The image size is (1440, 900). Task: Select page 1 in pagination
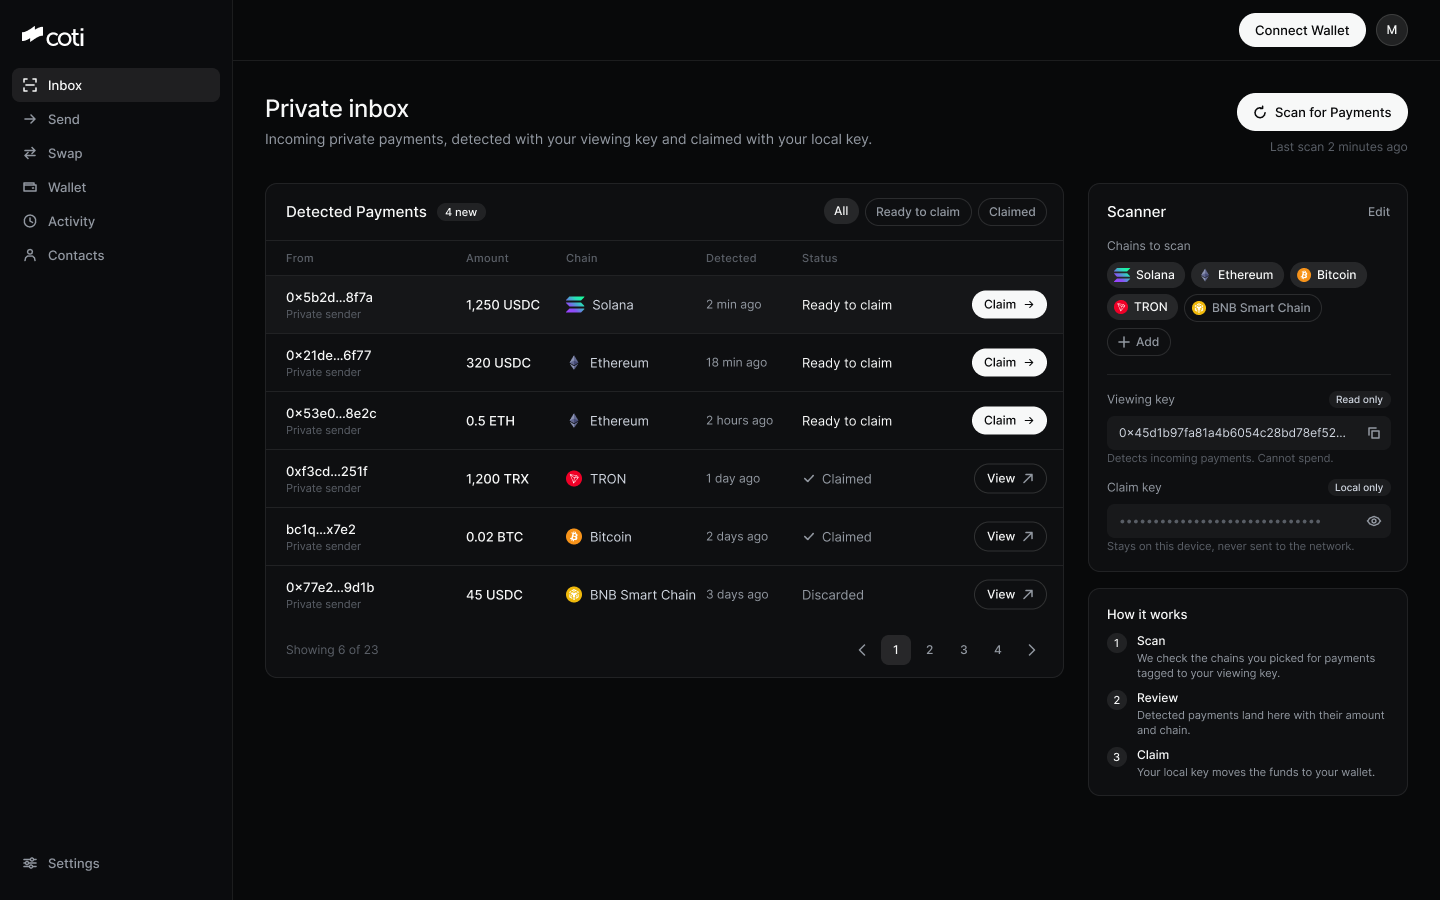tap(896, 650)
